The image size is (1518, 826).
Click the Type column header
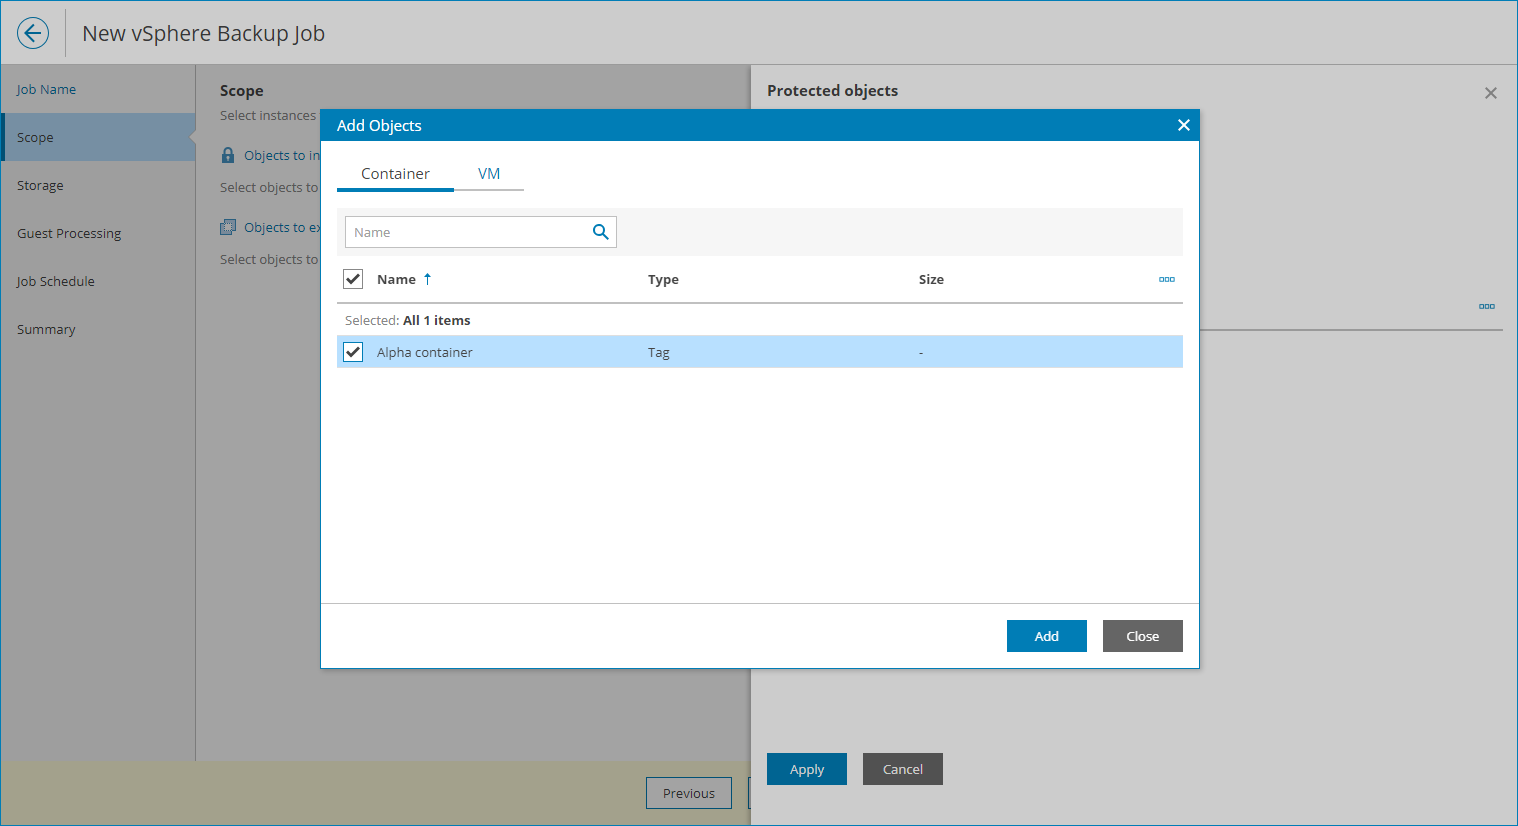point(663,279)
